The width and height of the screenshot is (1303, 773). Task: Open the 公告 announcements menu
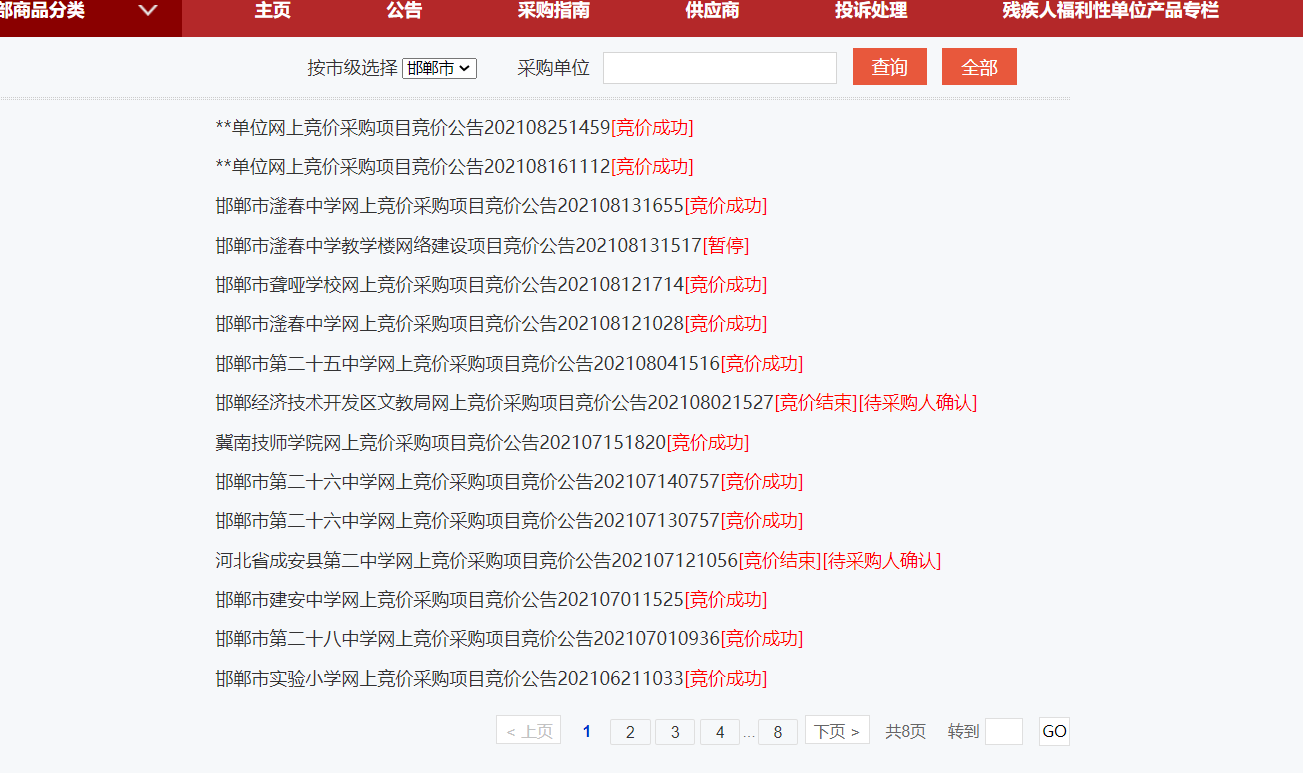(x=403, y=13)
